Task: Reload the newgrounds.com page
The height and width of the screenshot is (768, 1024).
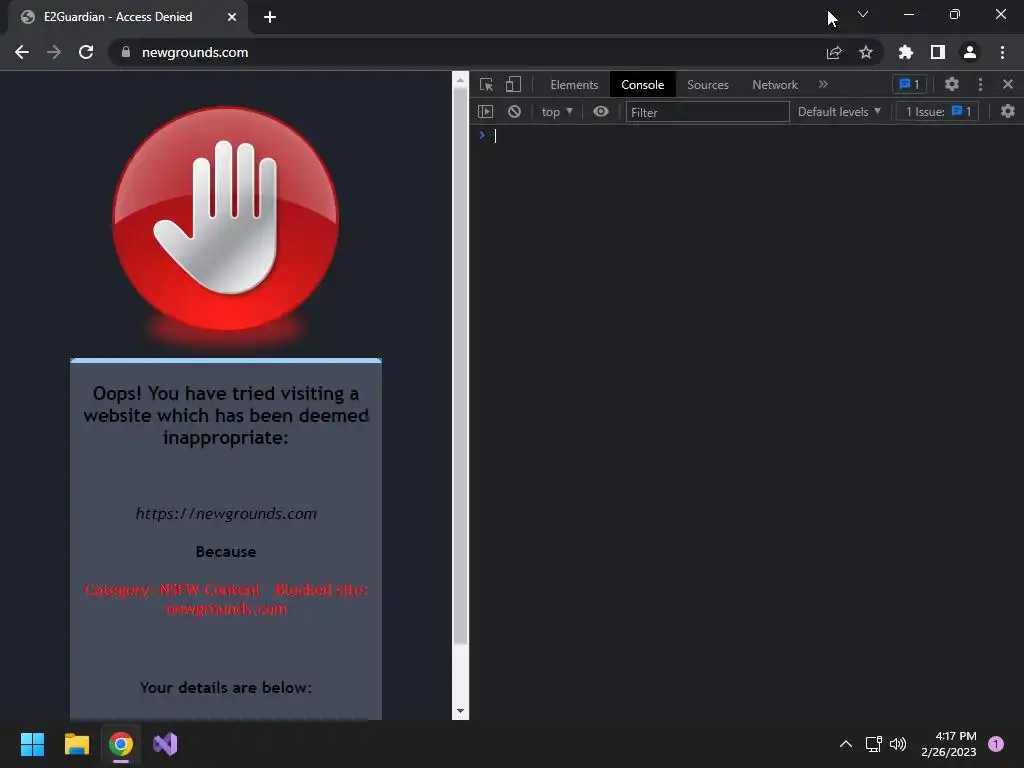Action: 86,52
